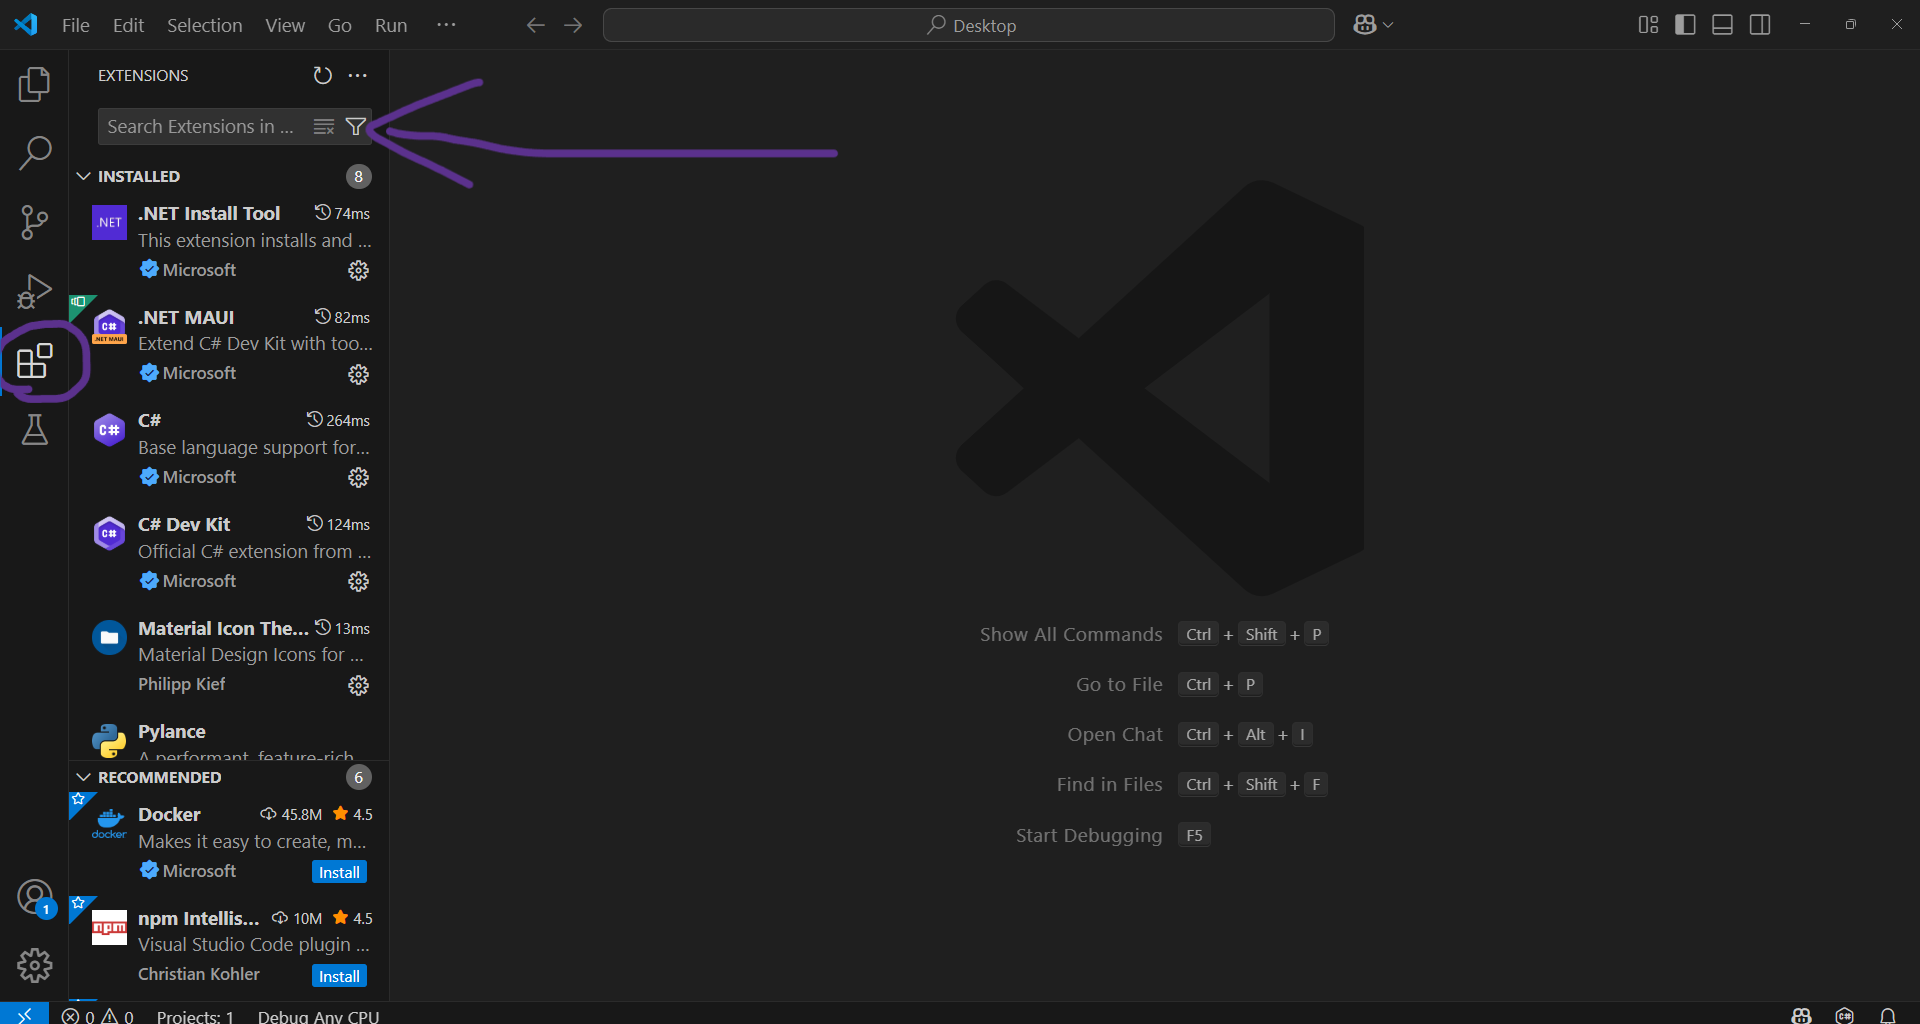Collapse the RECOMMENDED section
The image size is (1920, 1024).
click(83, 777)
